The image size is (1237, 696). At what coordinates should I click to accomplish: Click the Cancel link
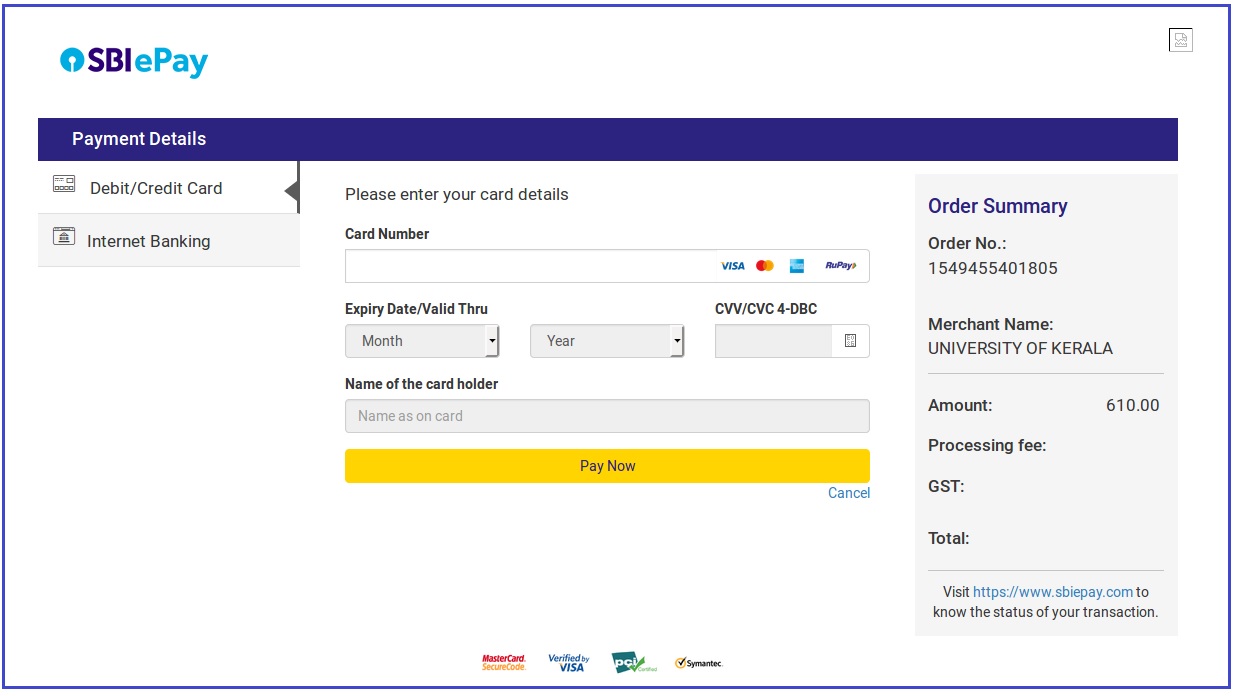849,493
